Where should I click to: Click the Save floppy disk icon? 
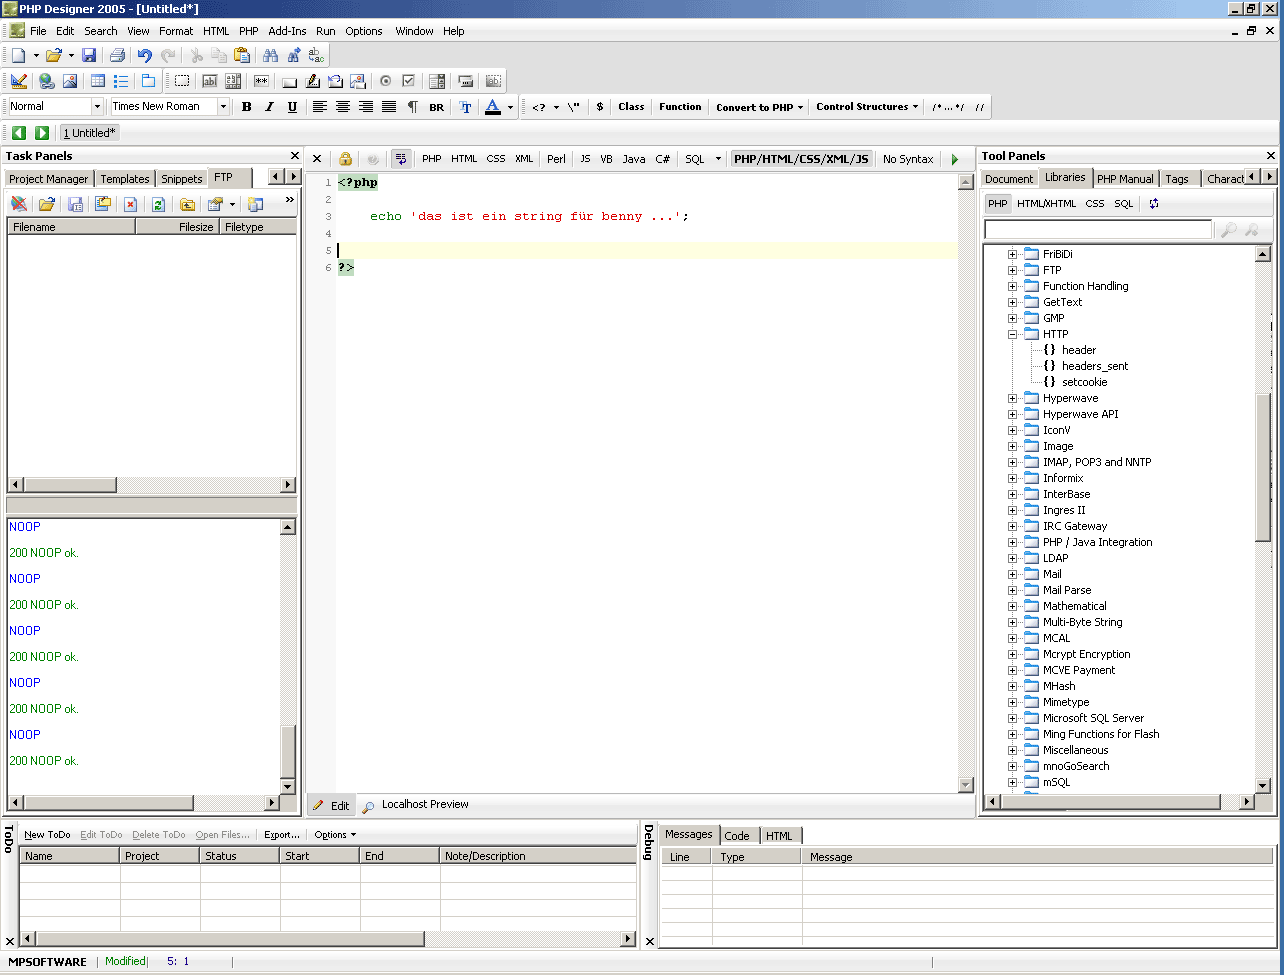pyautogui.click(x=89, y=56)
